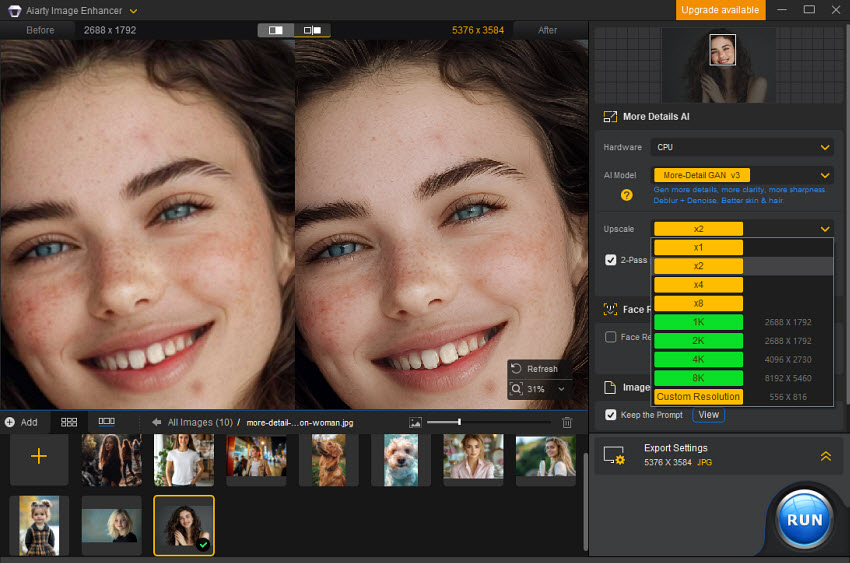Click the Aiarty app logo icon
The image size is (850, 563).
[15, 11]
